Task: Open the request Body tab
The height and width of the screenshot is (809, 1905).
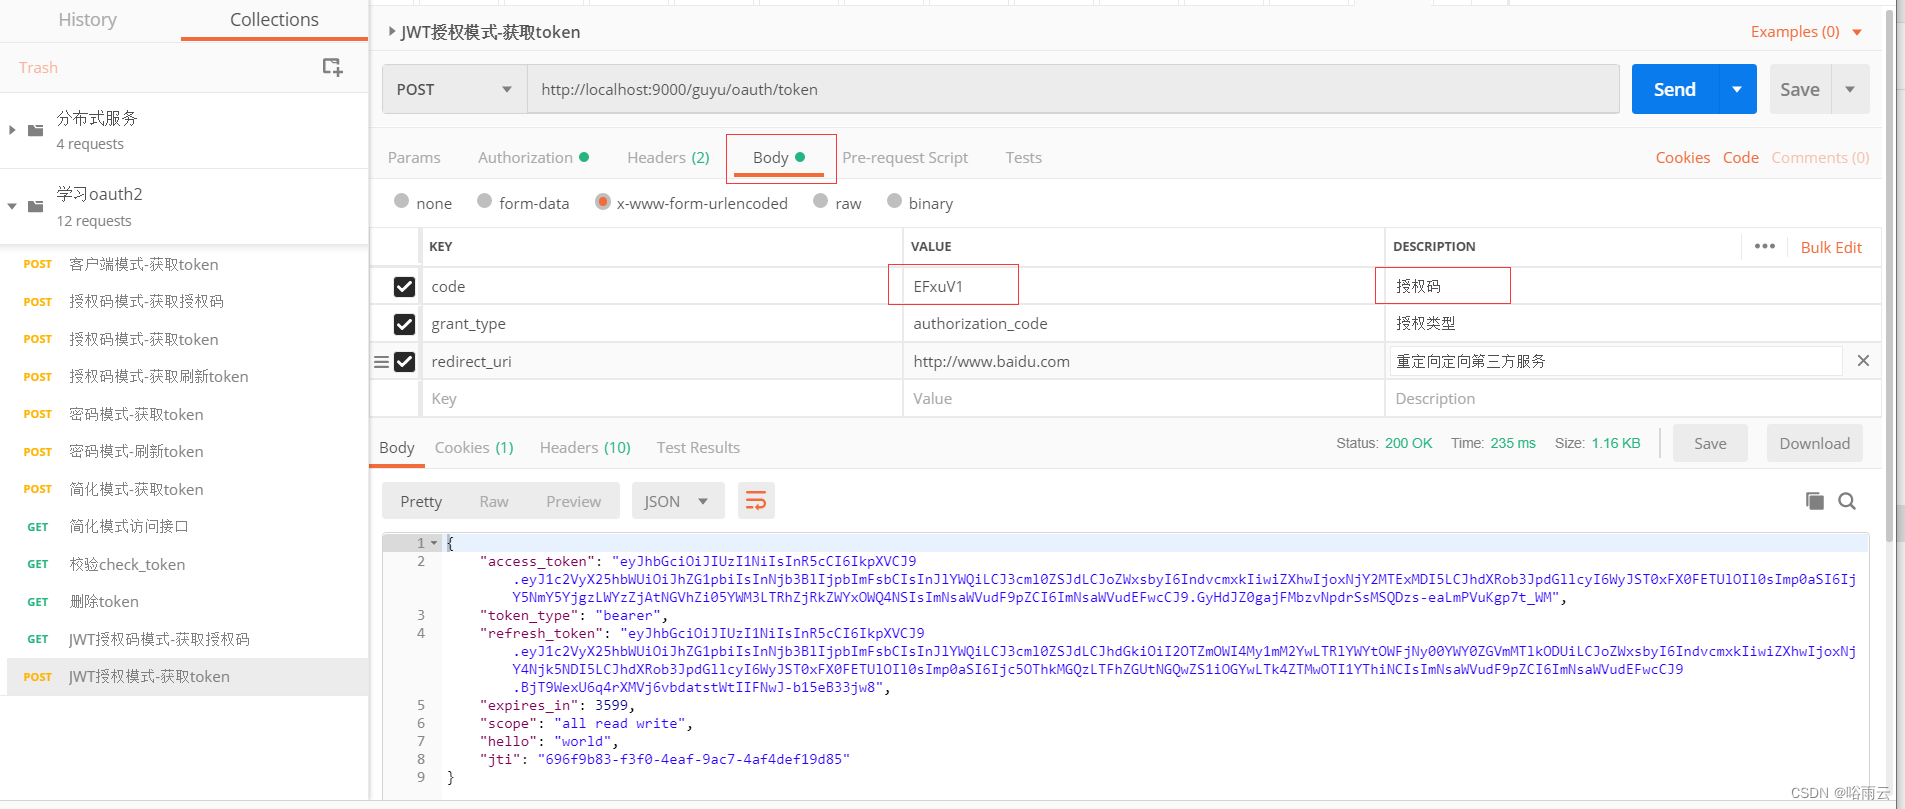Action: [x=779, y=158]
